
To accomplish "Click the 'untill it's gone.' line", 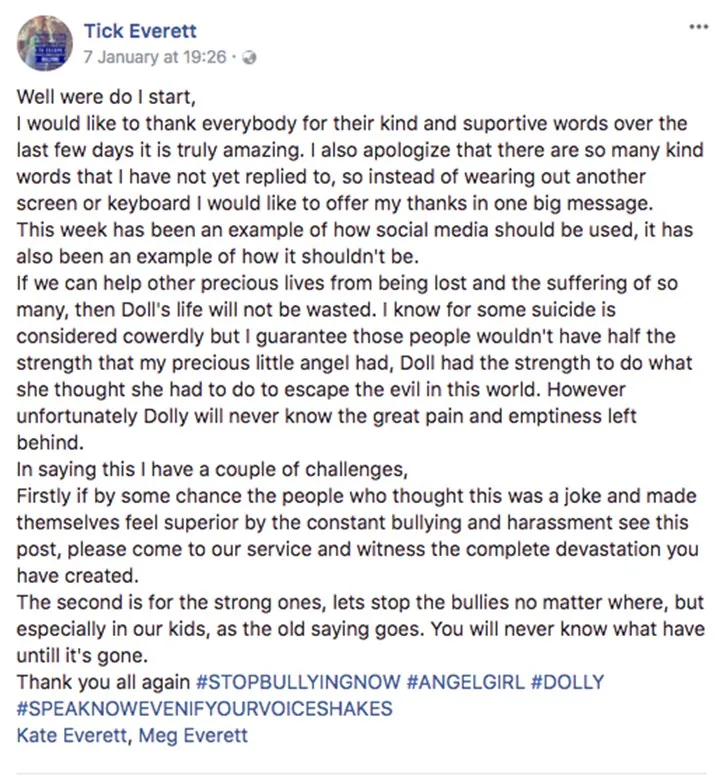I will pyautogui.click(x=82, y=656).
